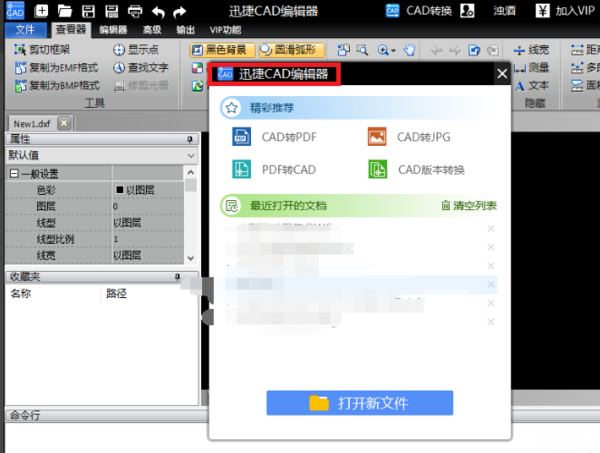Screen dimensions: 600x453
Task: Click the user account icon
Action: click(x=467, y=11)
